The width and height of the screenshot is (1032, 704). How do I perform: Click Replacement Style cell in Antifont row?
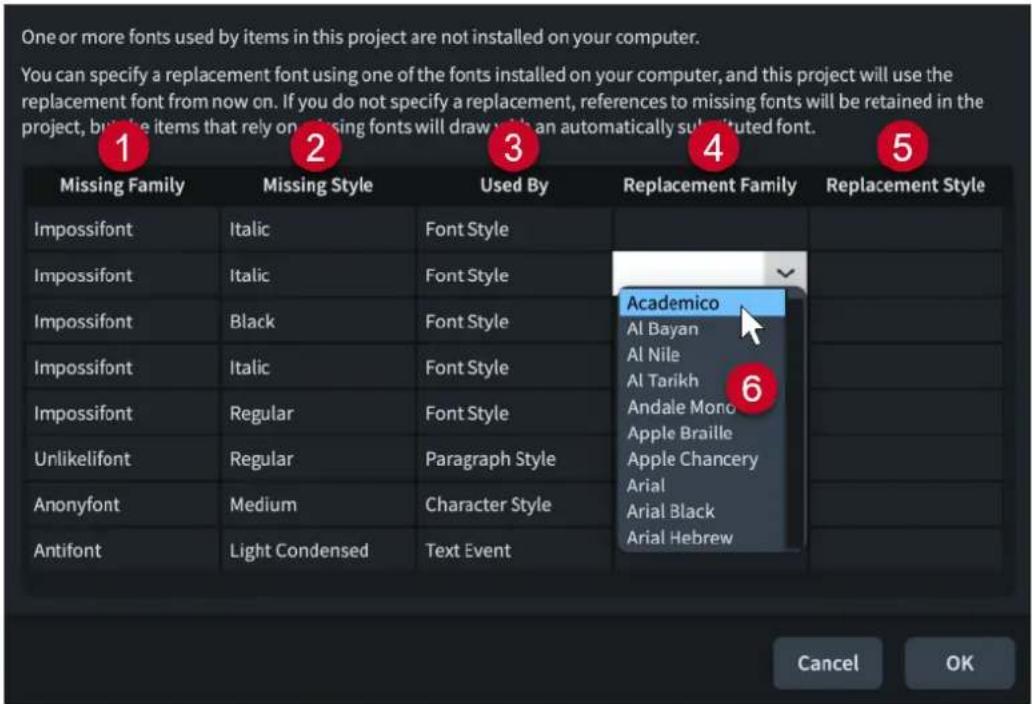point(906,551)
